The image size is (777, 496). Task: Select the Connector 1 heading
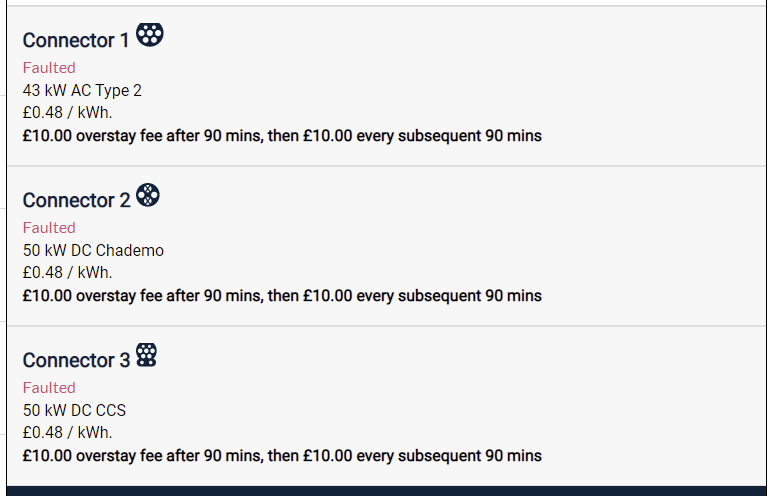76,41
